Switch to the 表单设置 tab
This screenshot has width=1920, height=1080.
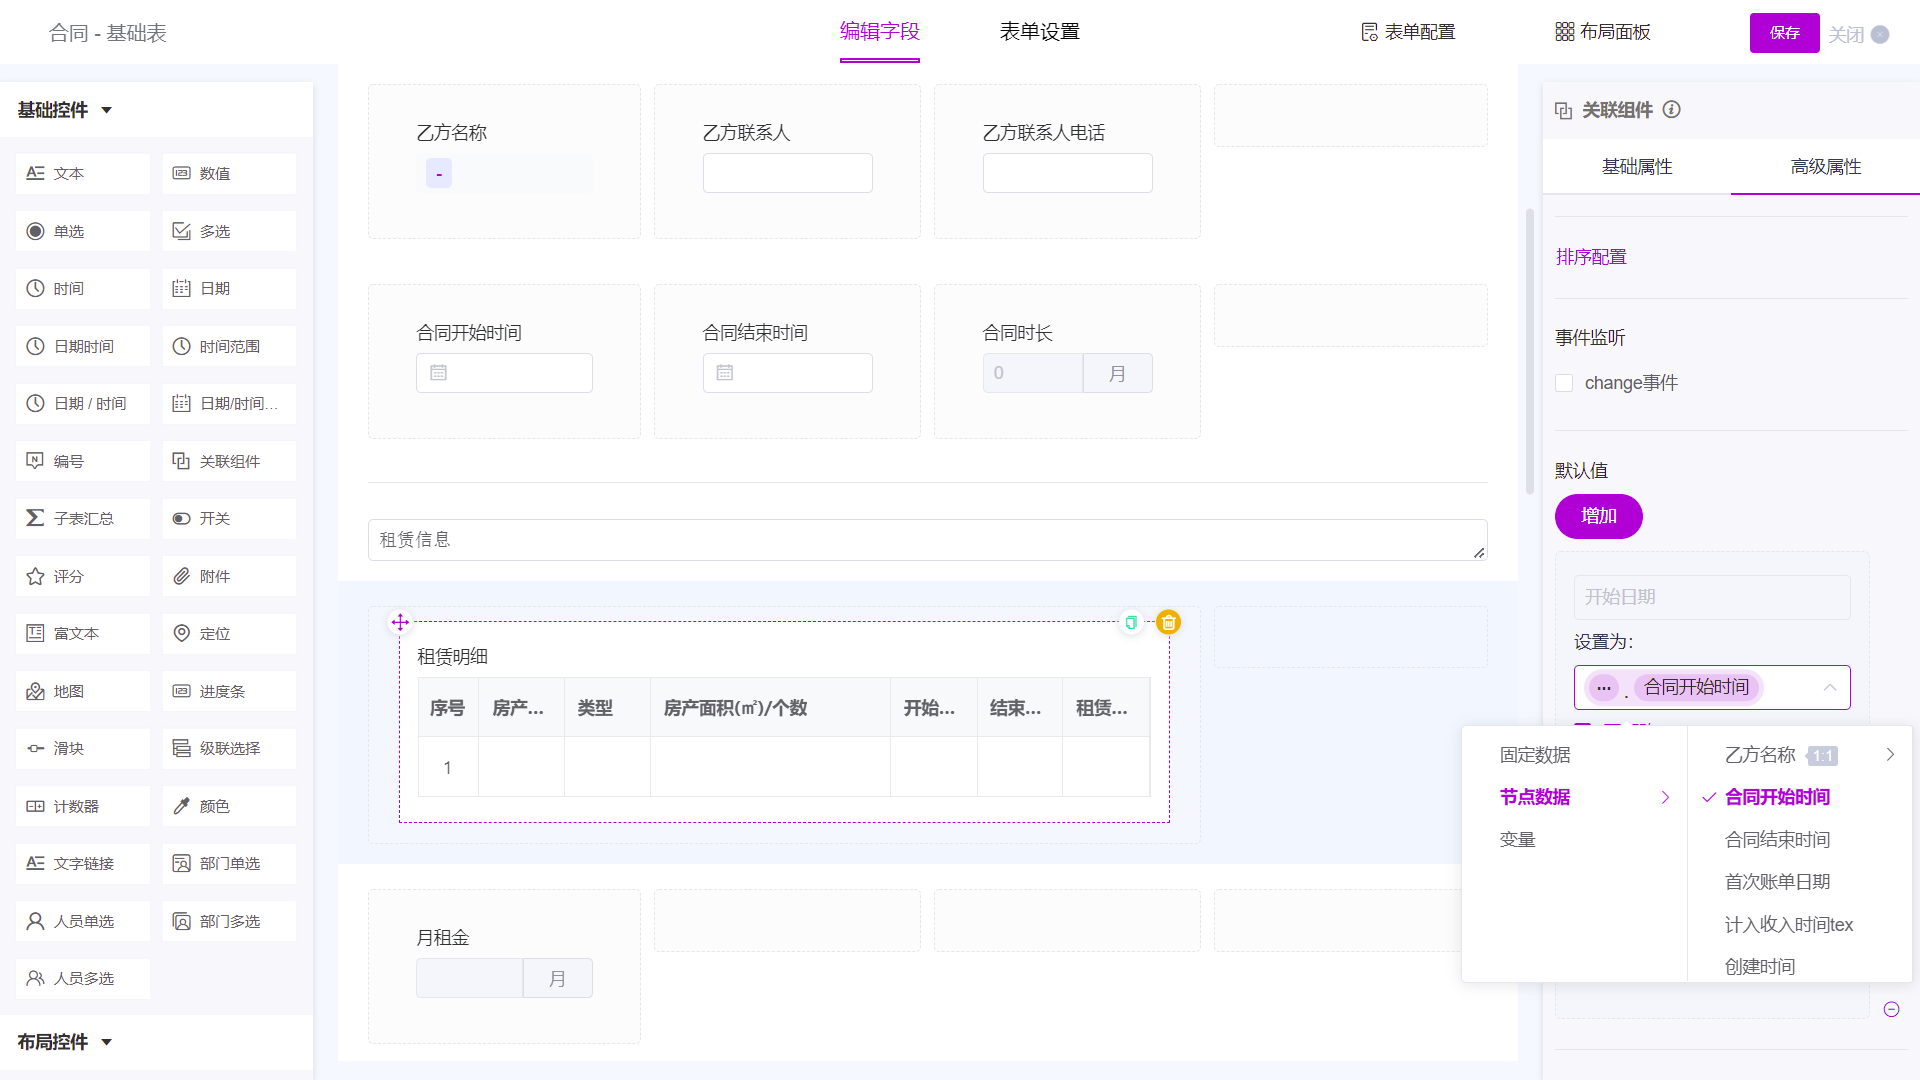[1040, 32]
